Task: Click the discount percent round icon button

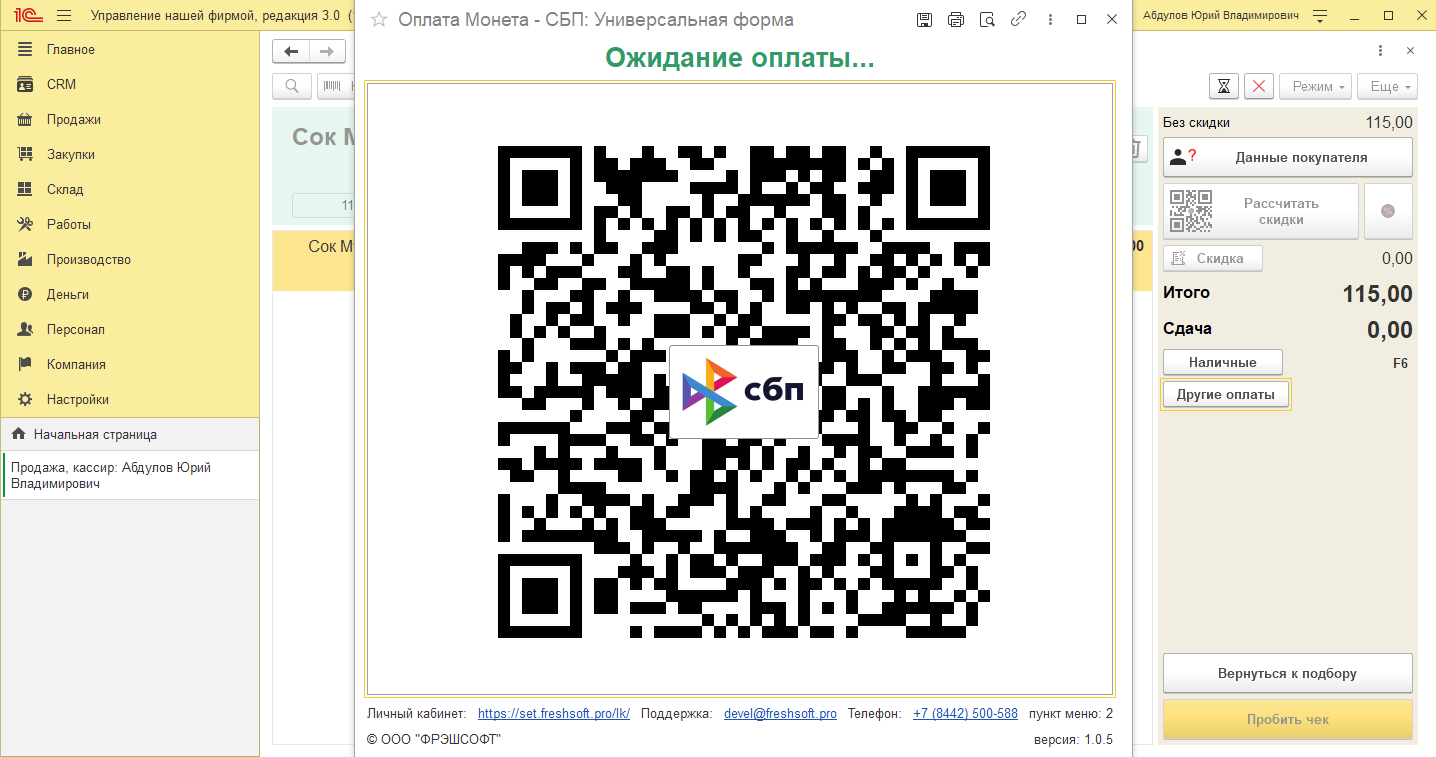Action: point(1388,211)
